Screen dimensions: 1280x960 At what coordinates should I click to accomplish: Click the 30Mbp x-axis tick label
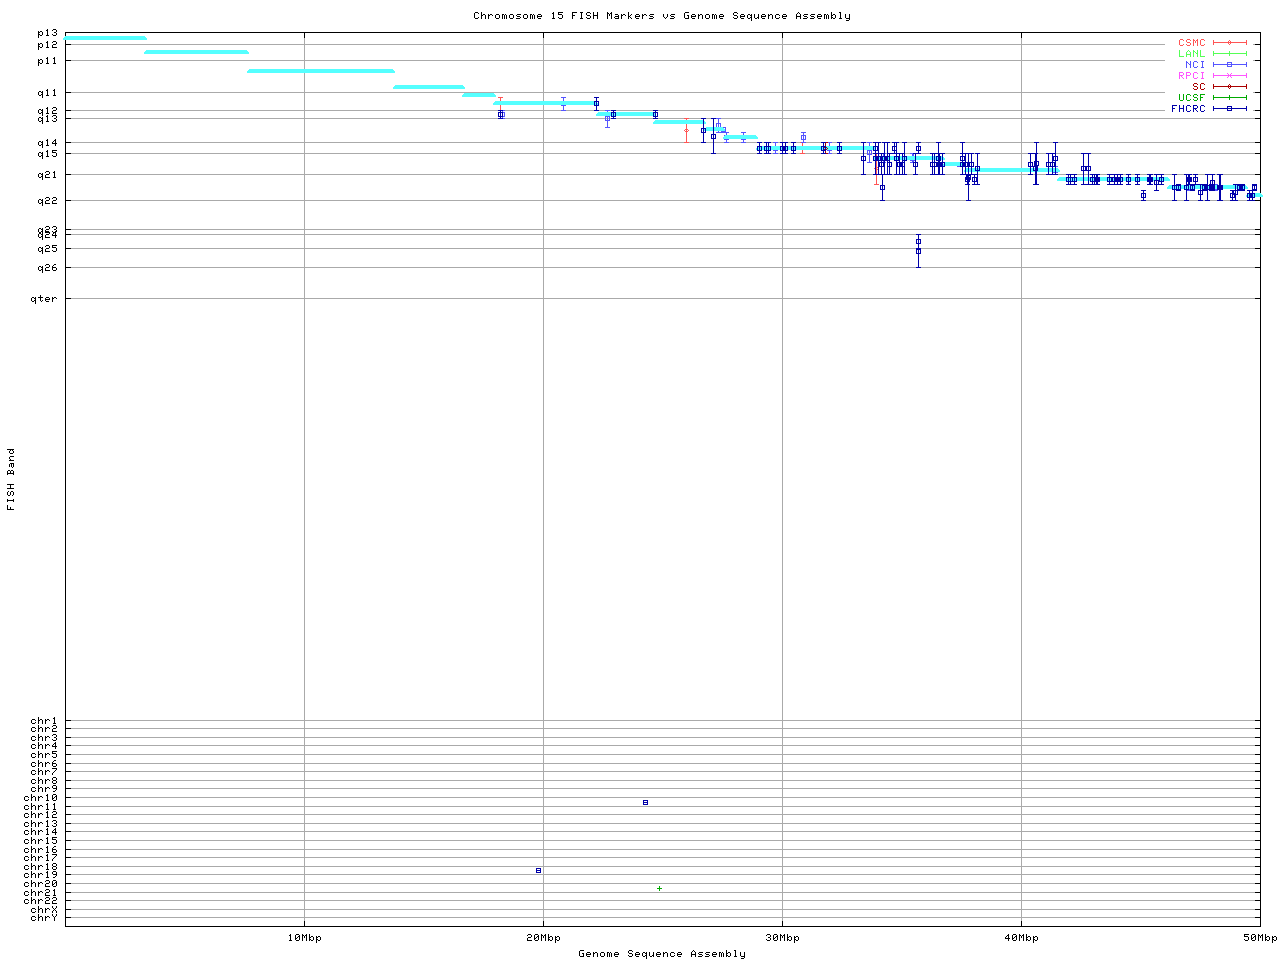pyautogui.click(x=782, y=938)
